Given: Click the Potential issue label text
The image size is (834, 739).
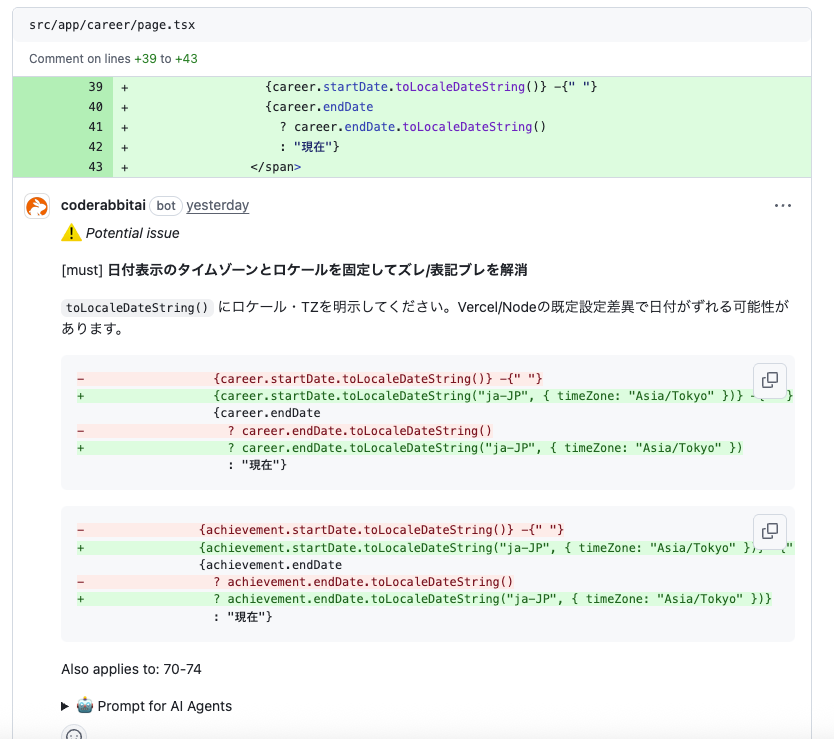Looking at the screenshot, I should 133,233.
